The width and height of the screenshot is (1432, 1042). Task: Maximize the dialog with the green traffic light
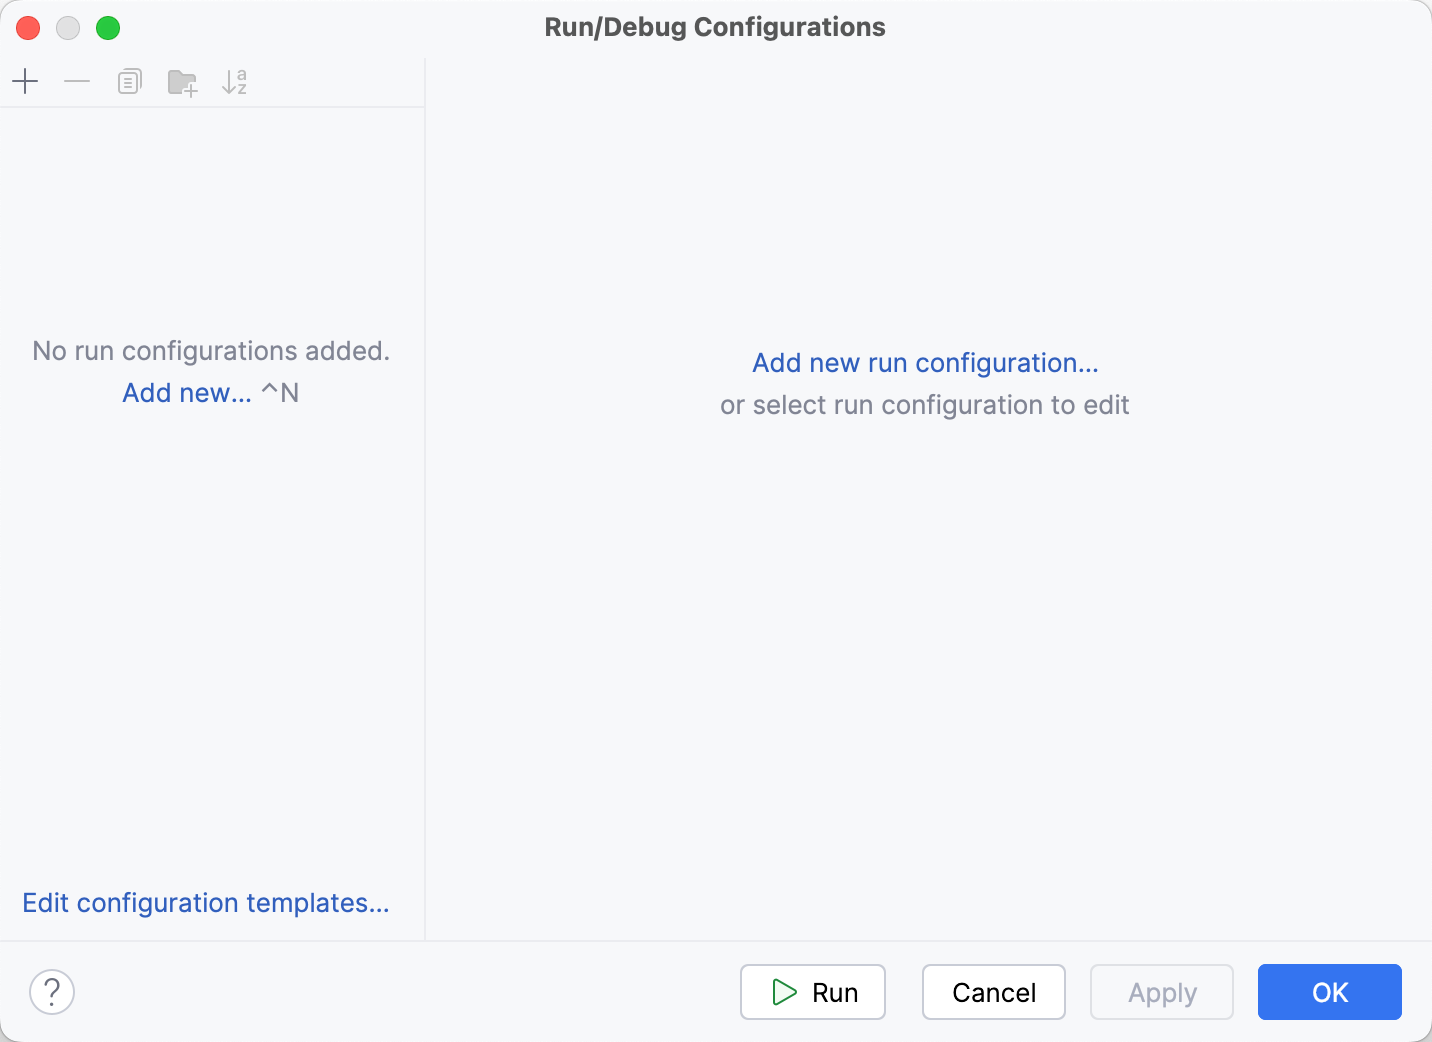tap(108, 28)
